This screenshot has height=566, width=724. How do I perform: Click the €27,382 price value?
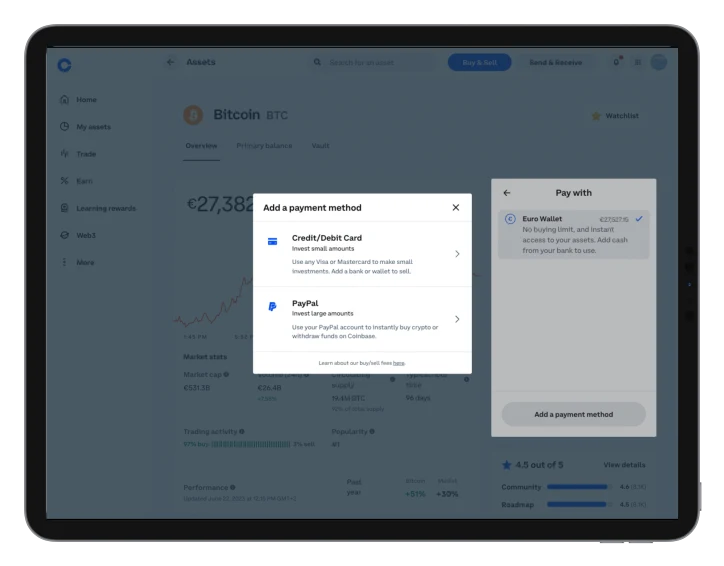[x=220, y=204]
